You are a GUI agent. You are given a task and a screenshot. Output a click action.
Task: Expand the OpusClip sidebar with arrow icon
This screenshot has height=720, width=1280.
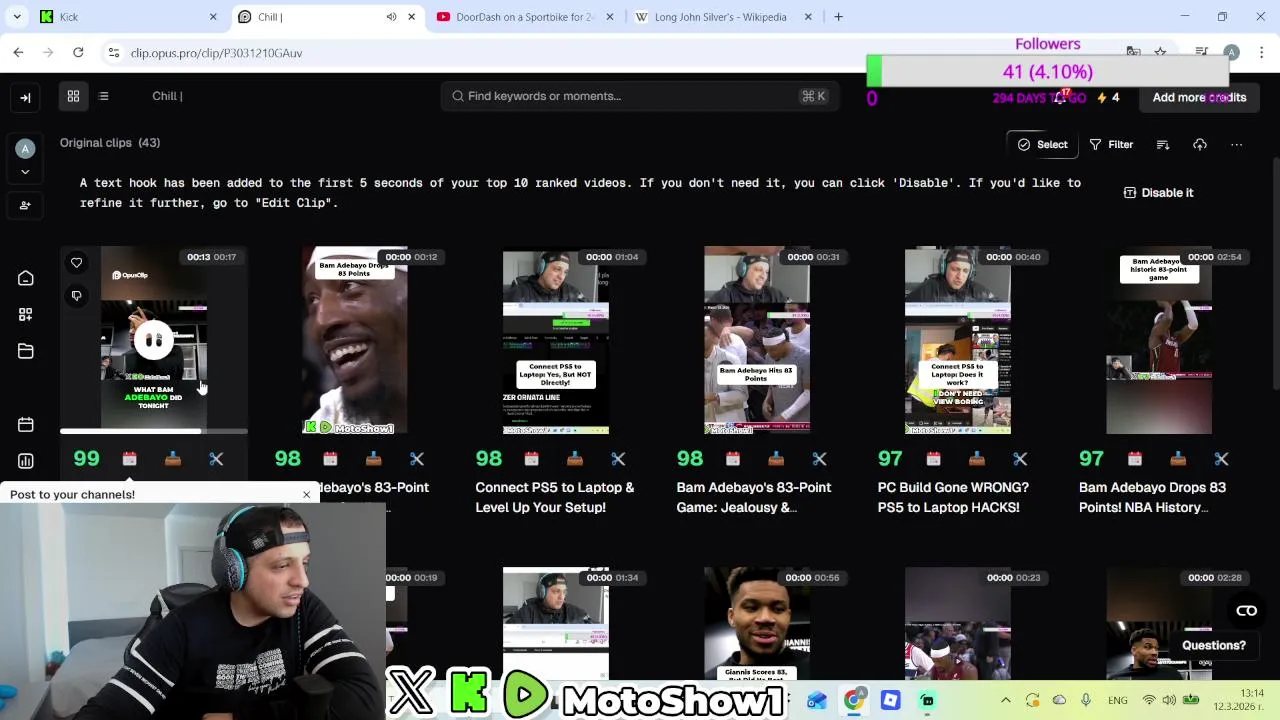click(25, 97)
